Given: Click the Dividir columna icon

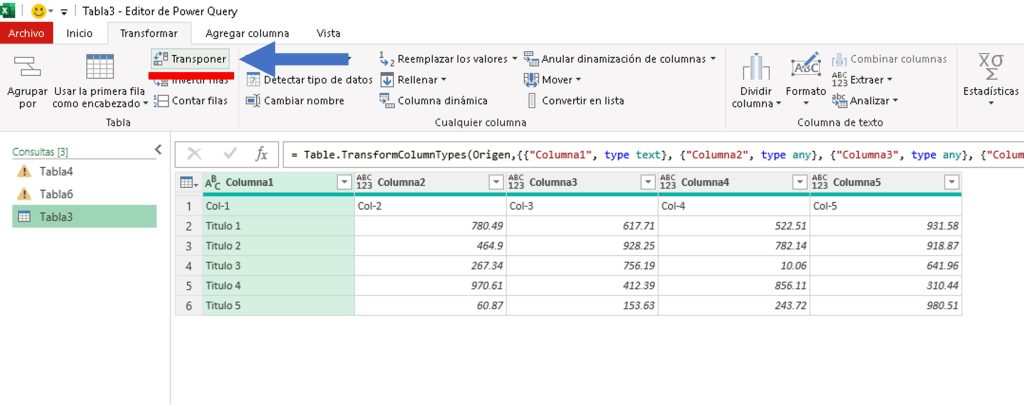Looking at the screenshot, I should (x=756, y=67).
